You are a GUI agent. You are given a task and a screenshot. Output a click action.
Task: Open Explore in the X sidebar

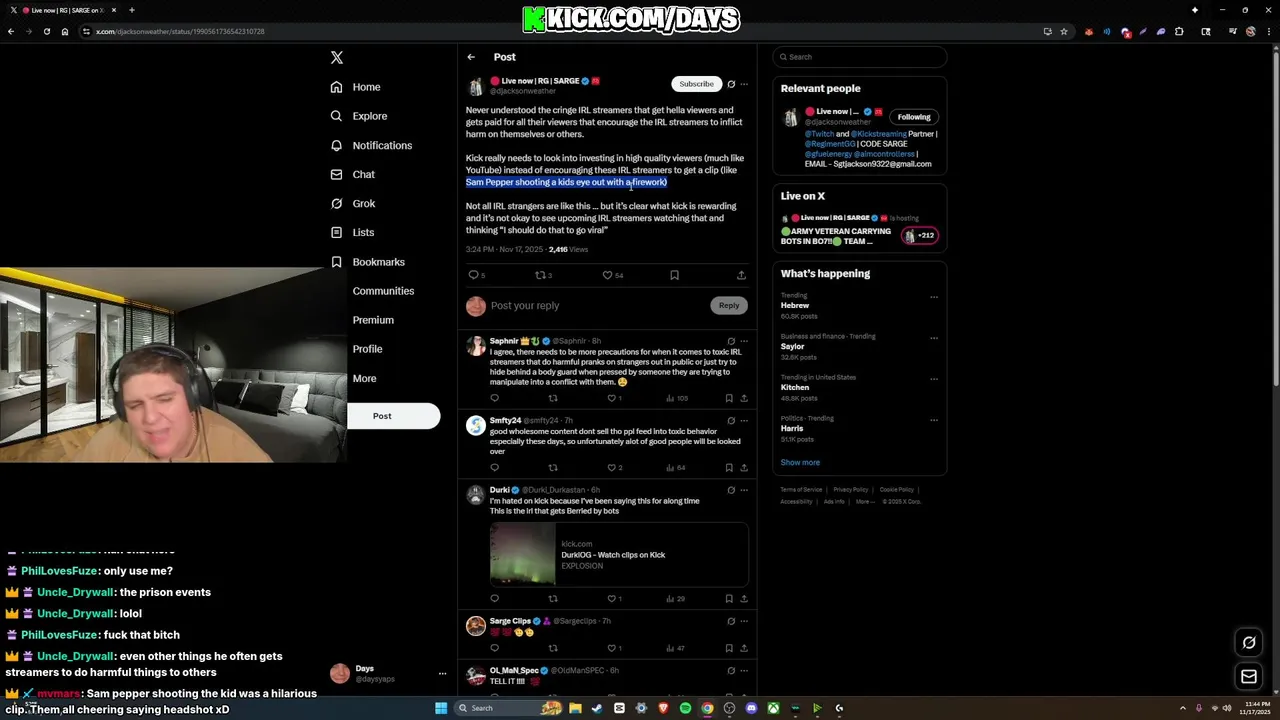point(358,116)
